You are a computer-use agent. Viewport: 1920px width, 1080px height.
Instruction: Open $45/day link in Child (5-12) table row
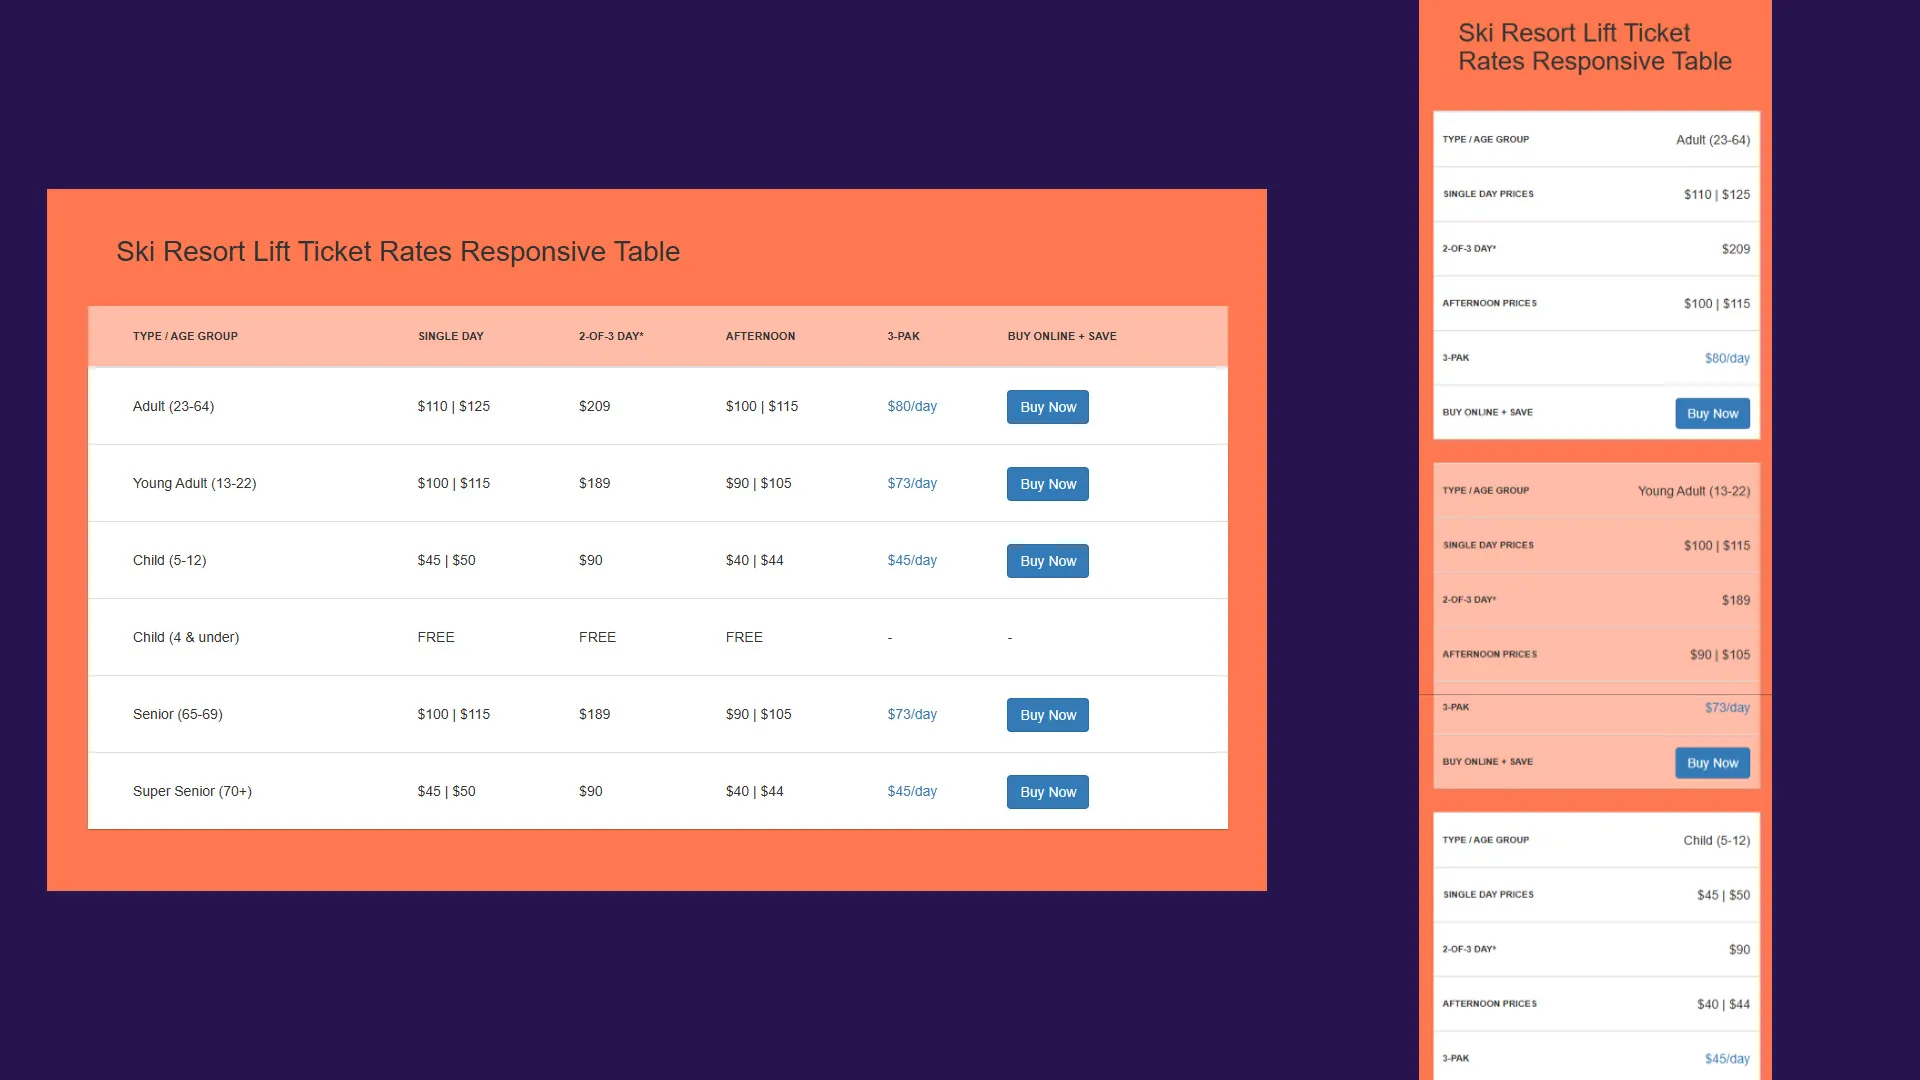(x=912, y=560)
